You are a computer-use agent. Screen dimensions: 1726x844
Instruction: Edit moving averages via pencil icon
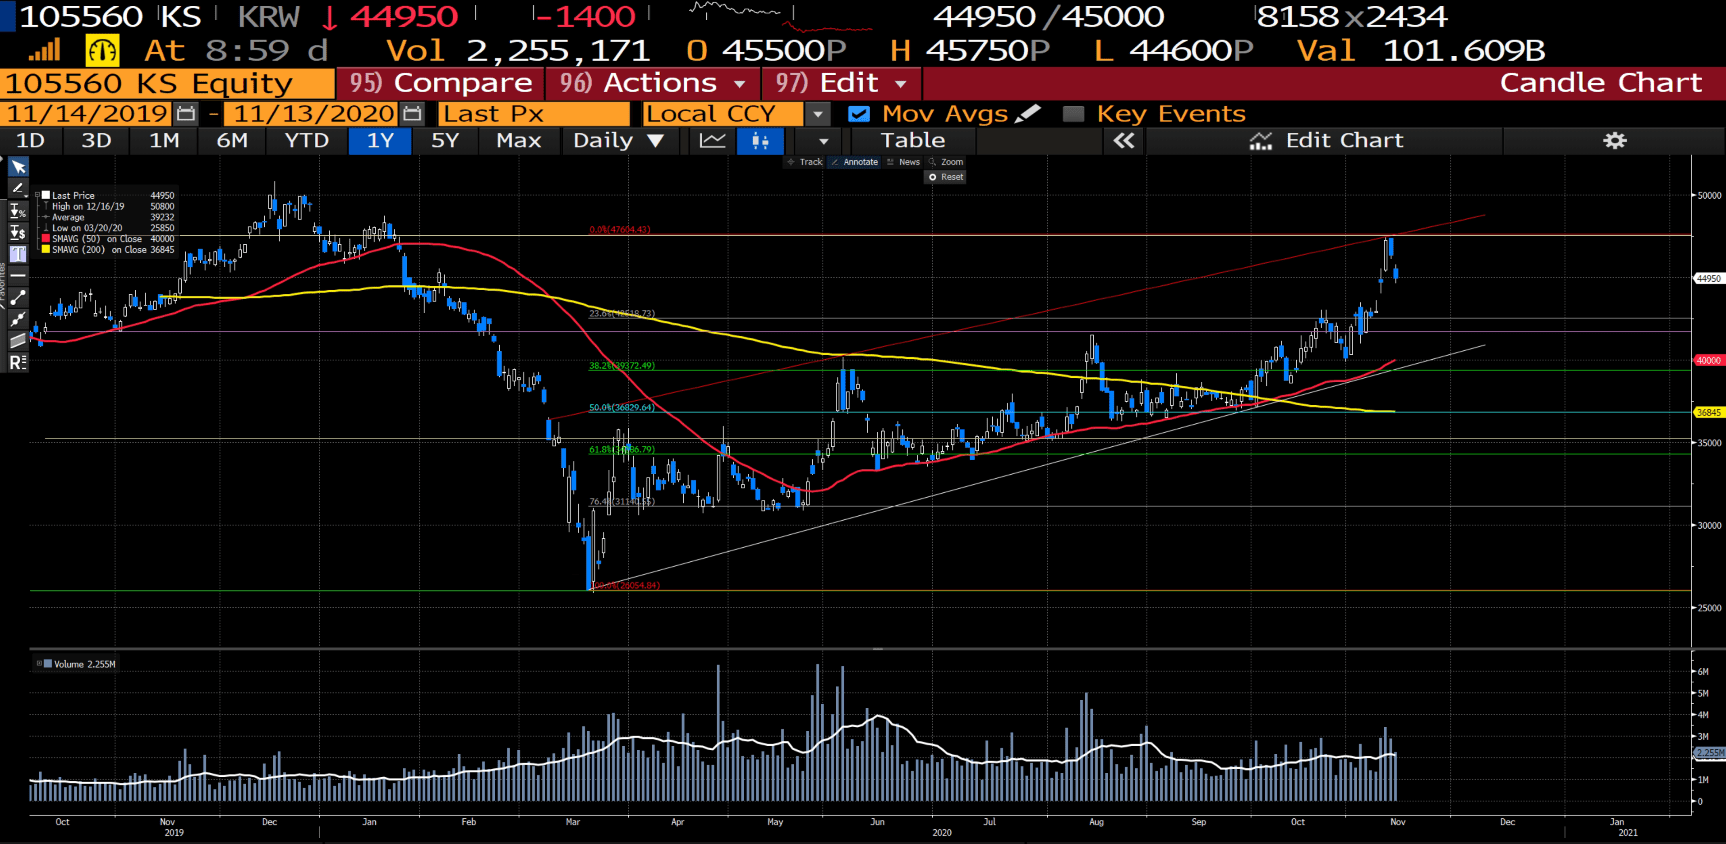click(1028, 114)
